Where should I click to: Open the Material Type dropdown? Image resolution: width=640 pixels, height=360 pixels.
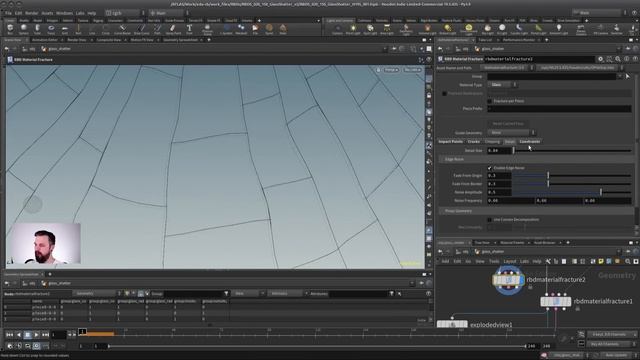[503, 84]
